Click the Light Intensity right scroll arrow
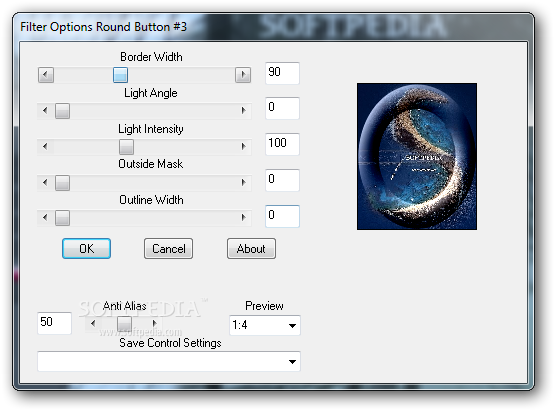The height and width of the screenshot is (411, 555). (x=243, y=147)
